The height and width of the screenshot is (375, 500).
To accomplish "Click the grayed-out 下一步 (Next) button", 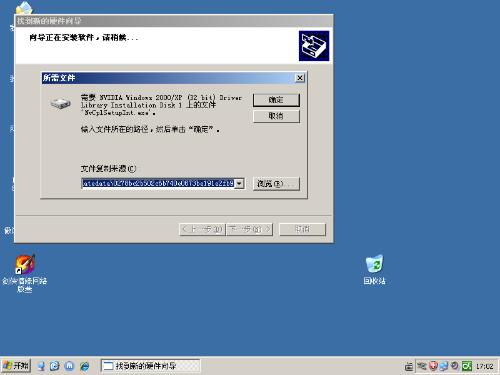I will point(250,229).
